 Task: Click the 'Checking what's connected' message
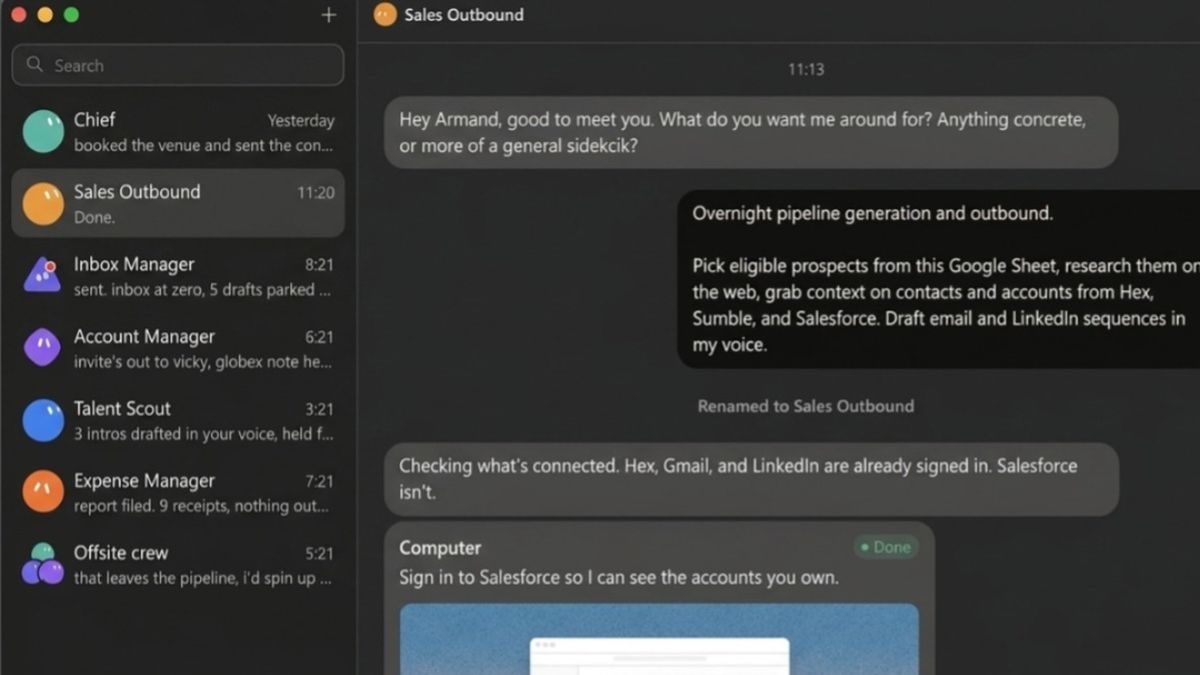[x=751, y=479]
